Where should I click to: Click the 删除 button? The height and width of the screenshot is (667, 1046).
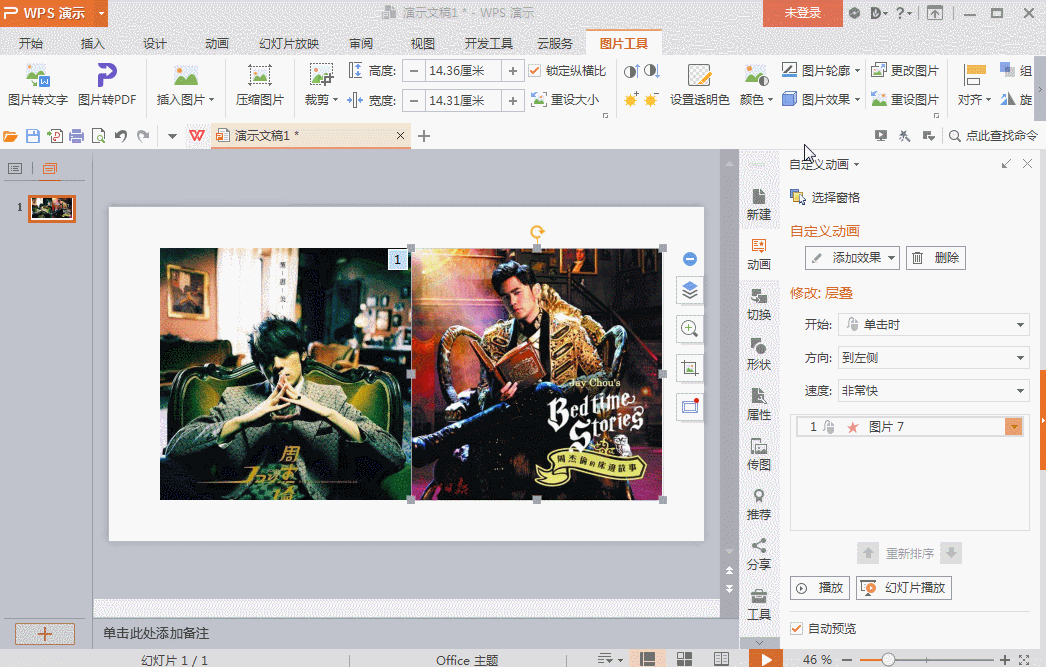(935, 258)
